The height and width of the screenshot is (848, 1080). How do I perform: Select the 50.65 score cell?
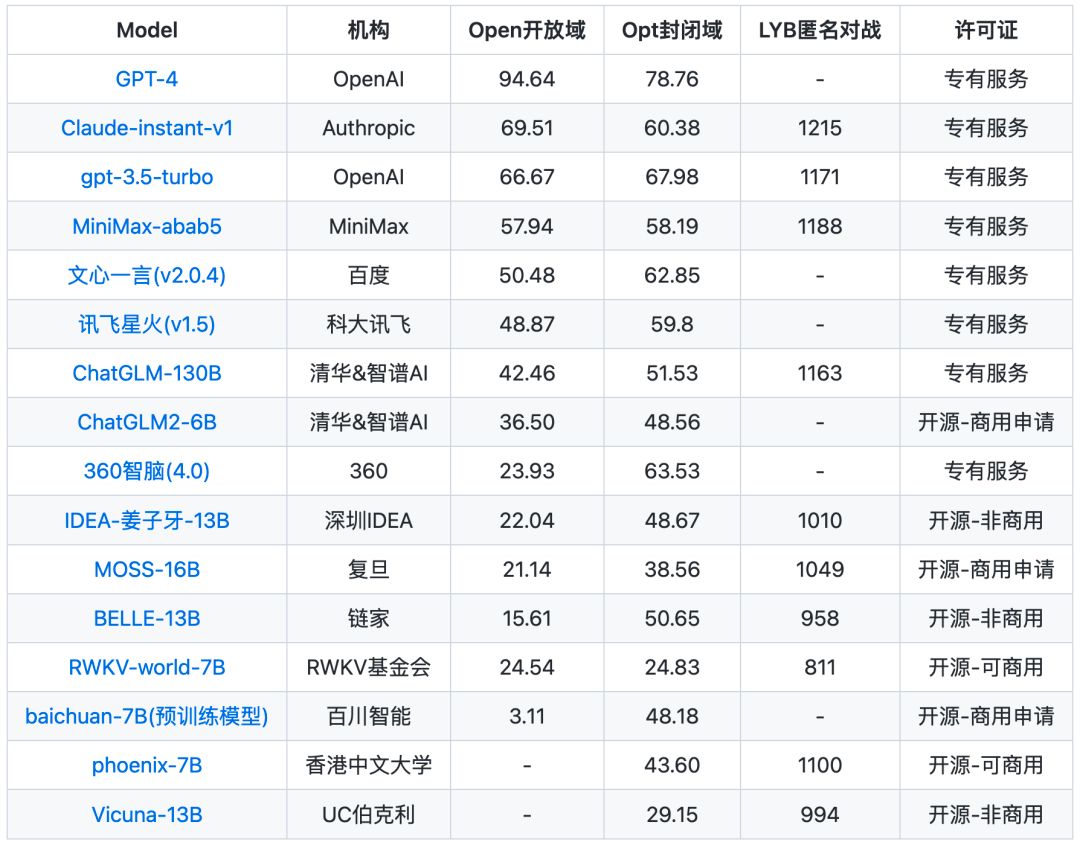click(672, 619)
